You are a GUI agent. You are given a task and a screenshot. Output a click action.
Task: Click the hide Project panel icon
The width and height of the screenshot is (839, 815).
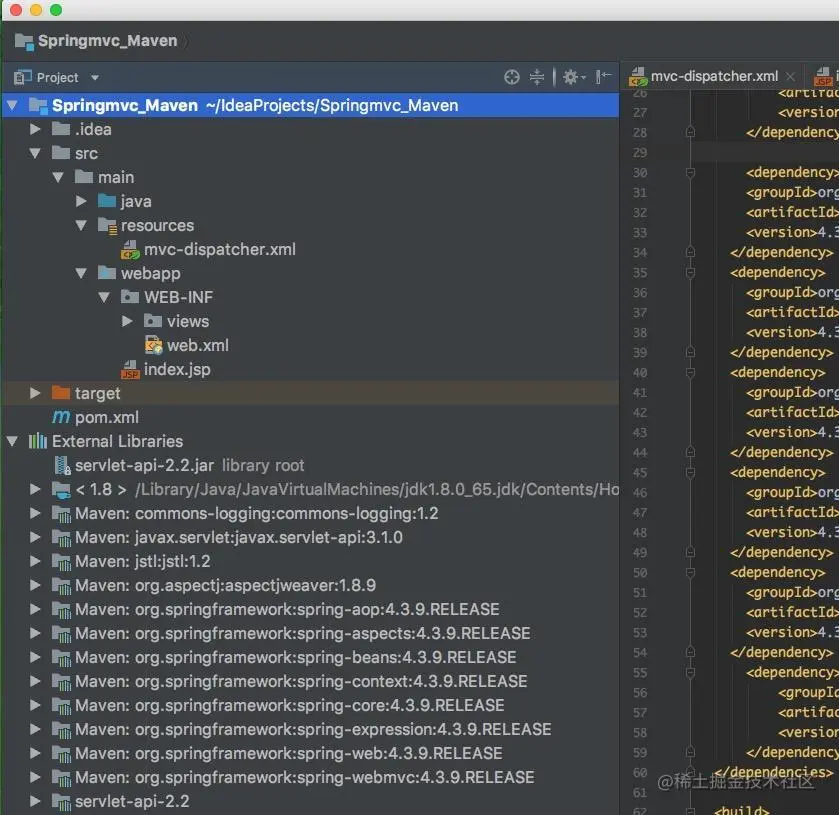pyautogui.click(x=604, y=77)
